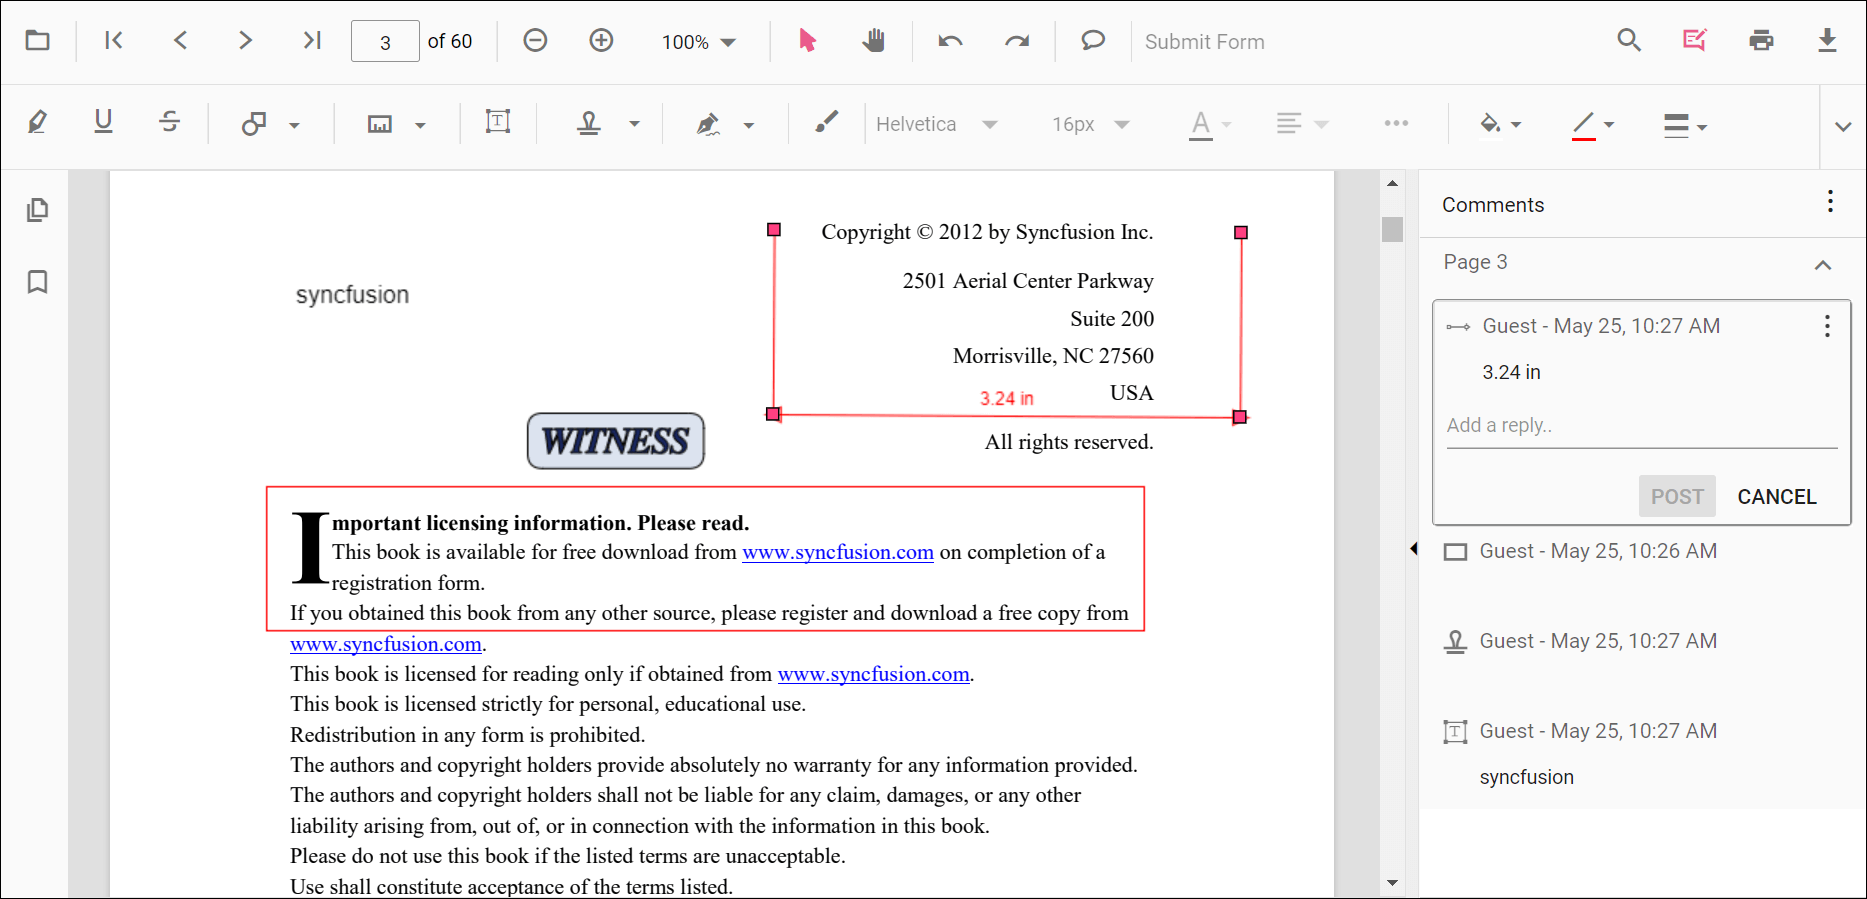Open the bookmarks panel

pos(37,282)
